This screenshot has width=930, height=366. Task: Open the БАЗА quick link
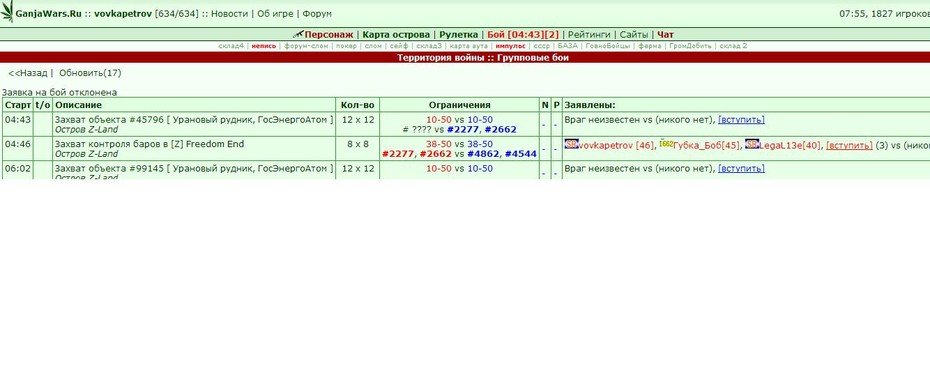pos(568,46)
